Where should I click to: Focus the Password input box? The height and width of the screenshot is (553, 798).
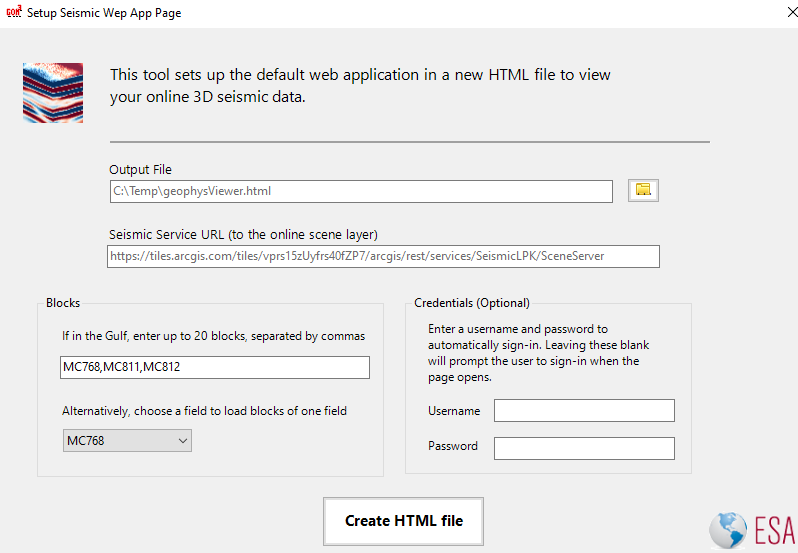584,447
